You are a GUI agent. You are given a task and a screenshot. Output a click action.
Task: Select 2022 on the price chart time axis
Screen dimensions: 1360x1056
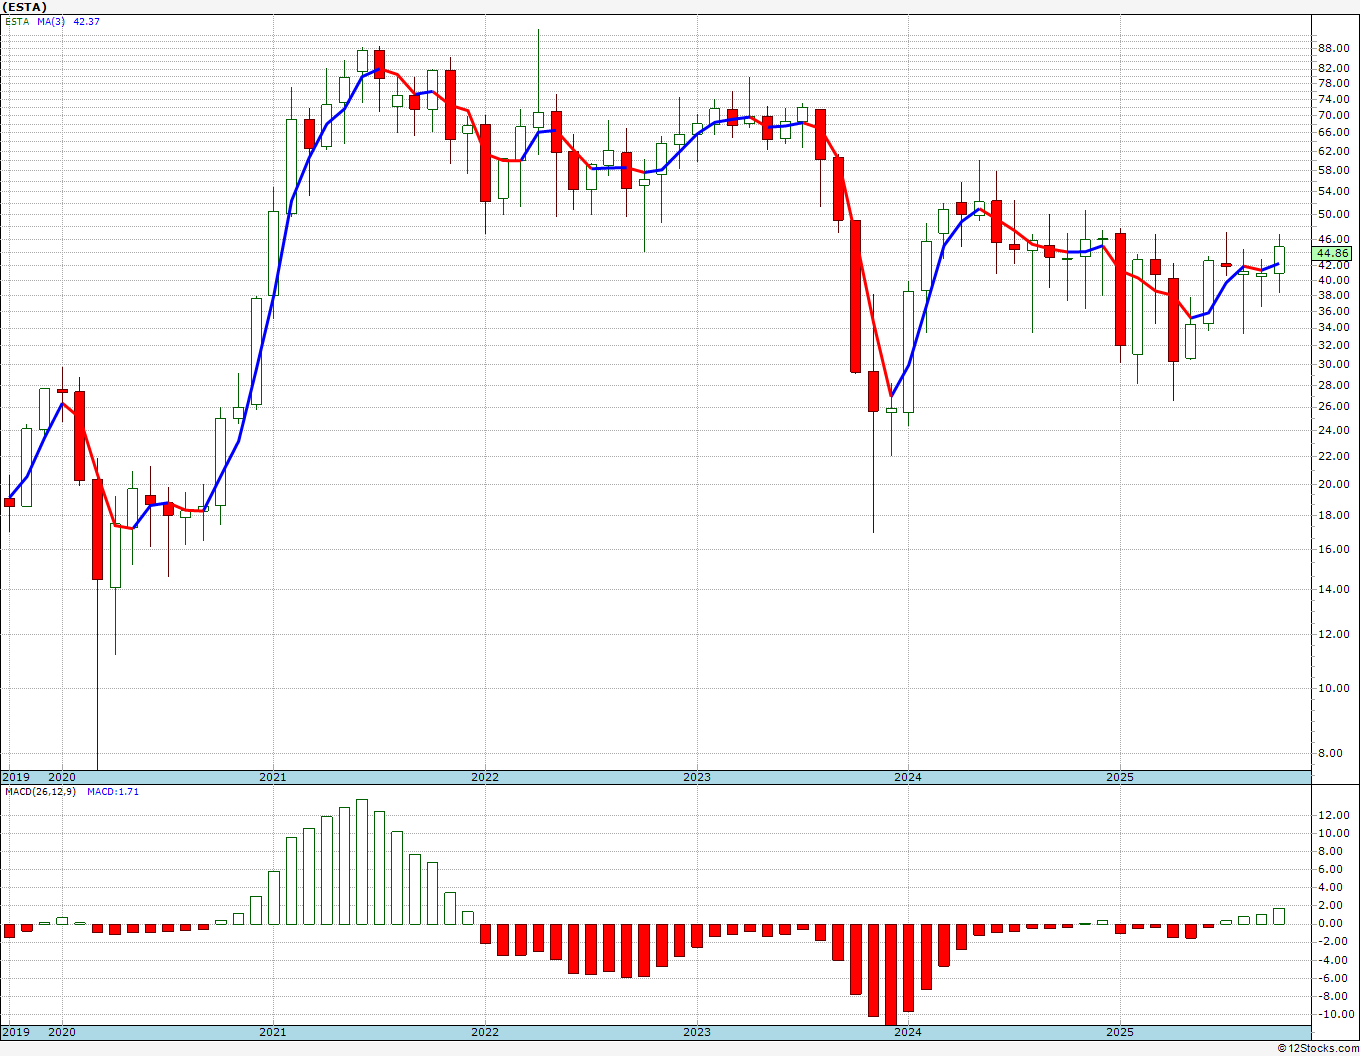click(x=485, y=777)
